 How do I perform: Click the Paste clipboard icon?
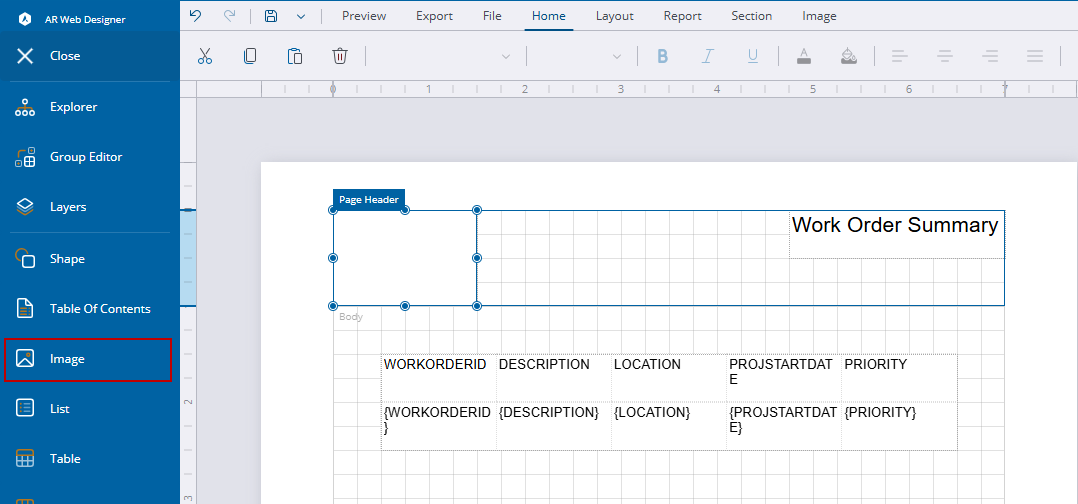tap(295, 56)
